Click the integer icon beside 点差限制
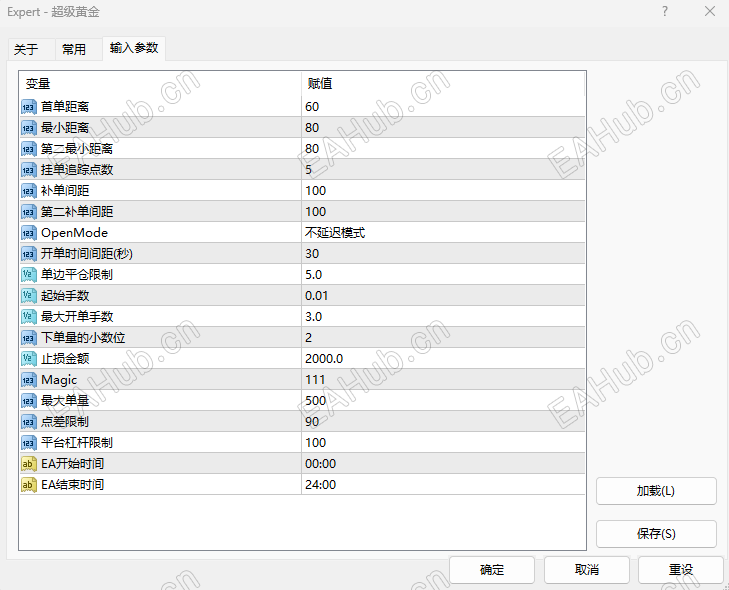The image size is (729, 590). click(28, 422)
